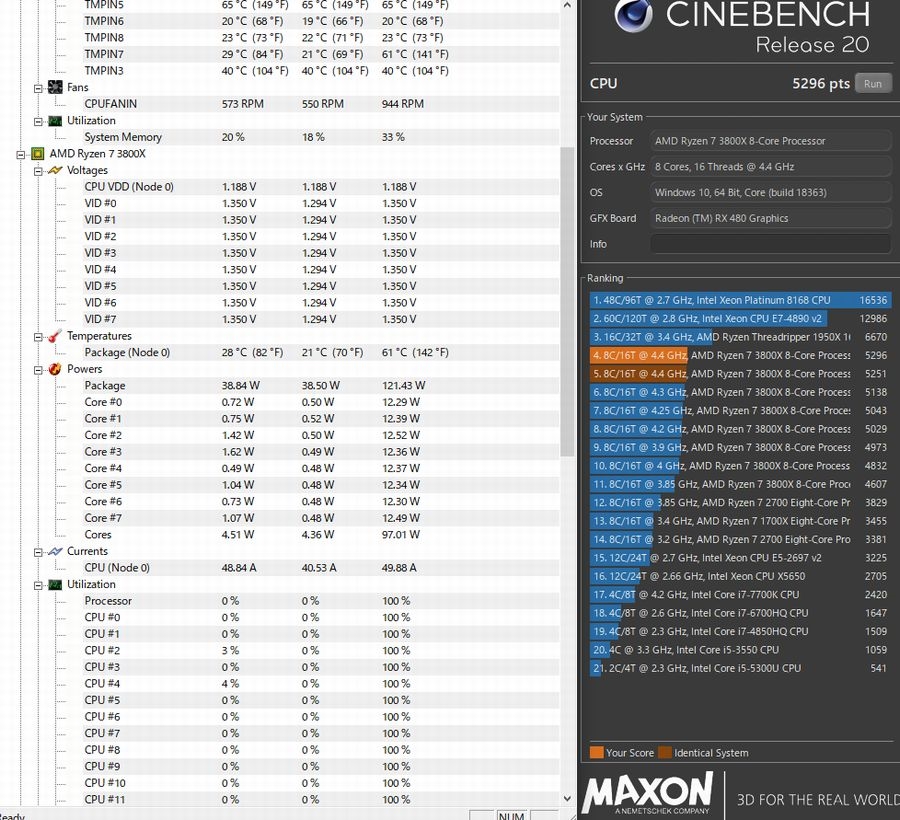Click the Processor field AMD Ryzen 7 3800X
The image size is (900, 820).
[770, 141]
